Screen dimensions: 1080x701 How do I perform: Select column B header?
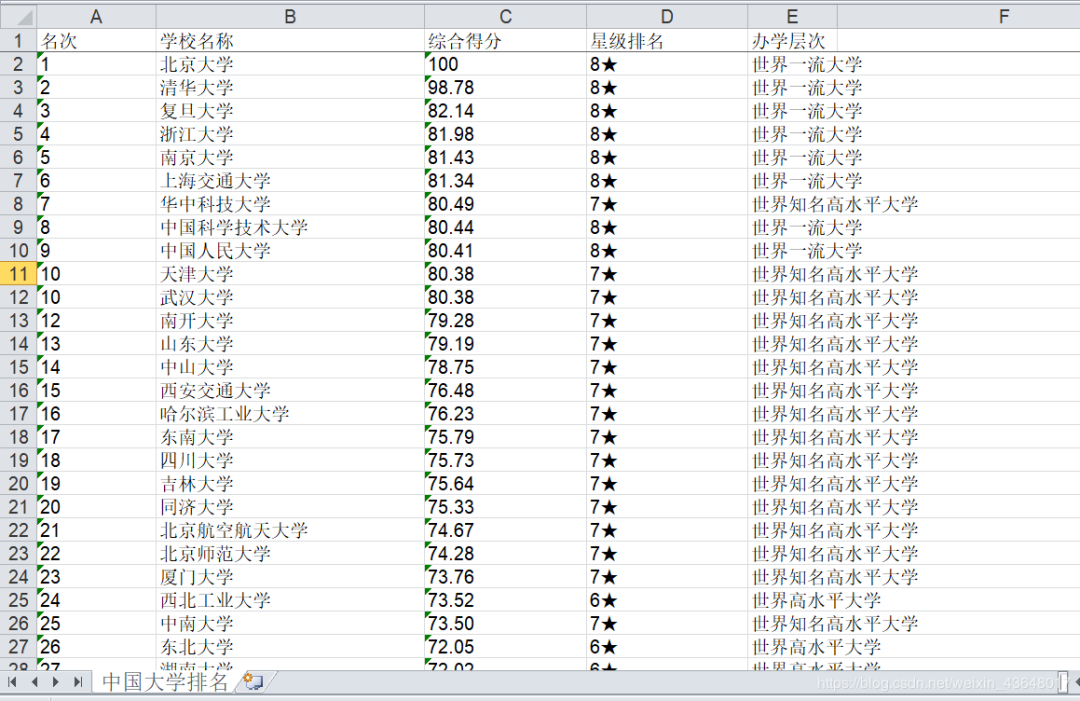click(x=290, y=17)
